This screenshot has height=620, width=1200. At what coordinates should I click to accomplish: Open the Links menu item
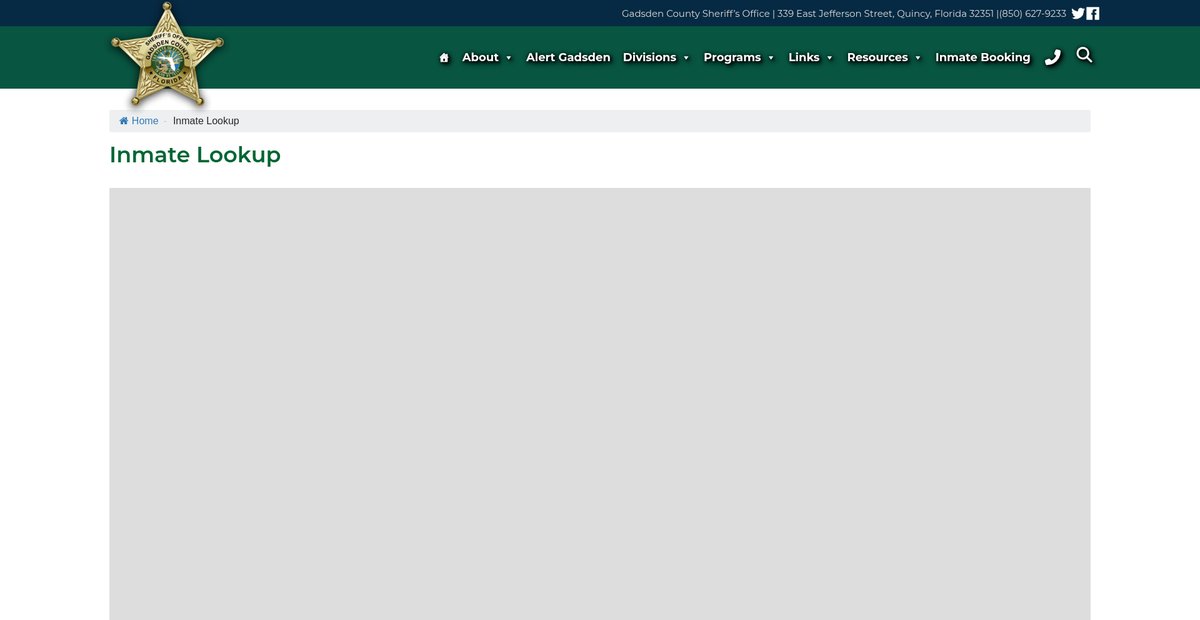[x=804, y=58]
